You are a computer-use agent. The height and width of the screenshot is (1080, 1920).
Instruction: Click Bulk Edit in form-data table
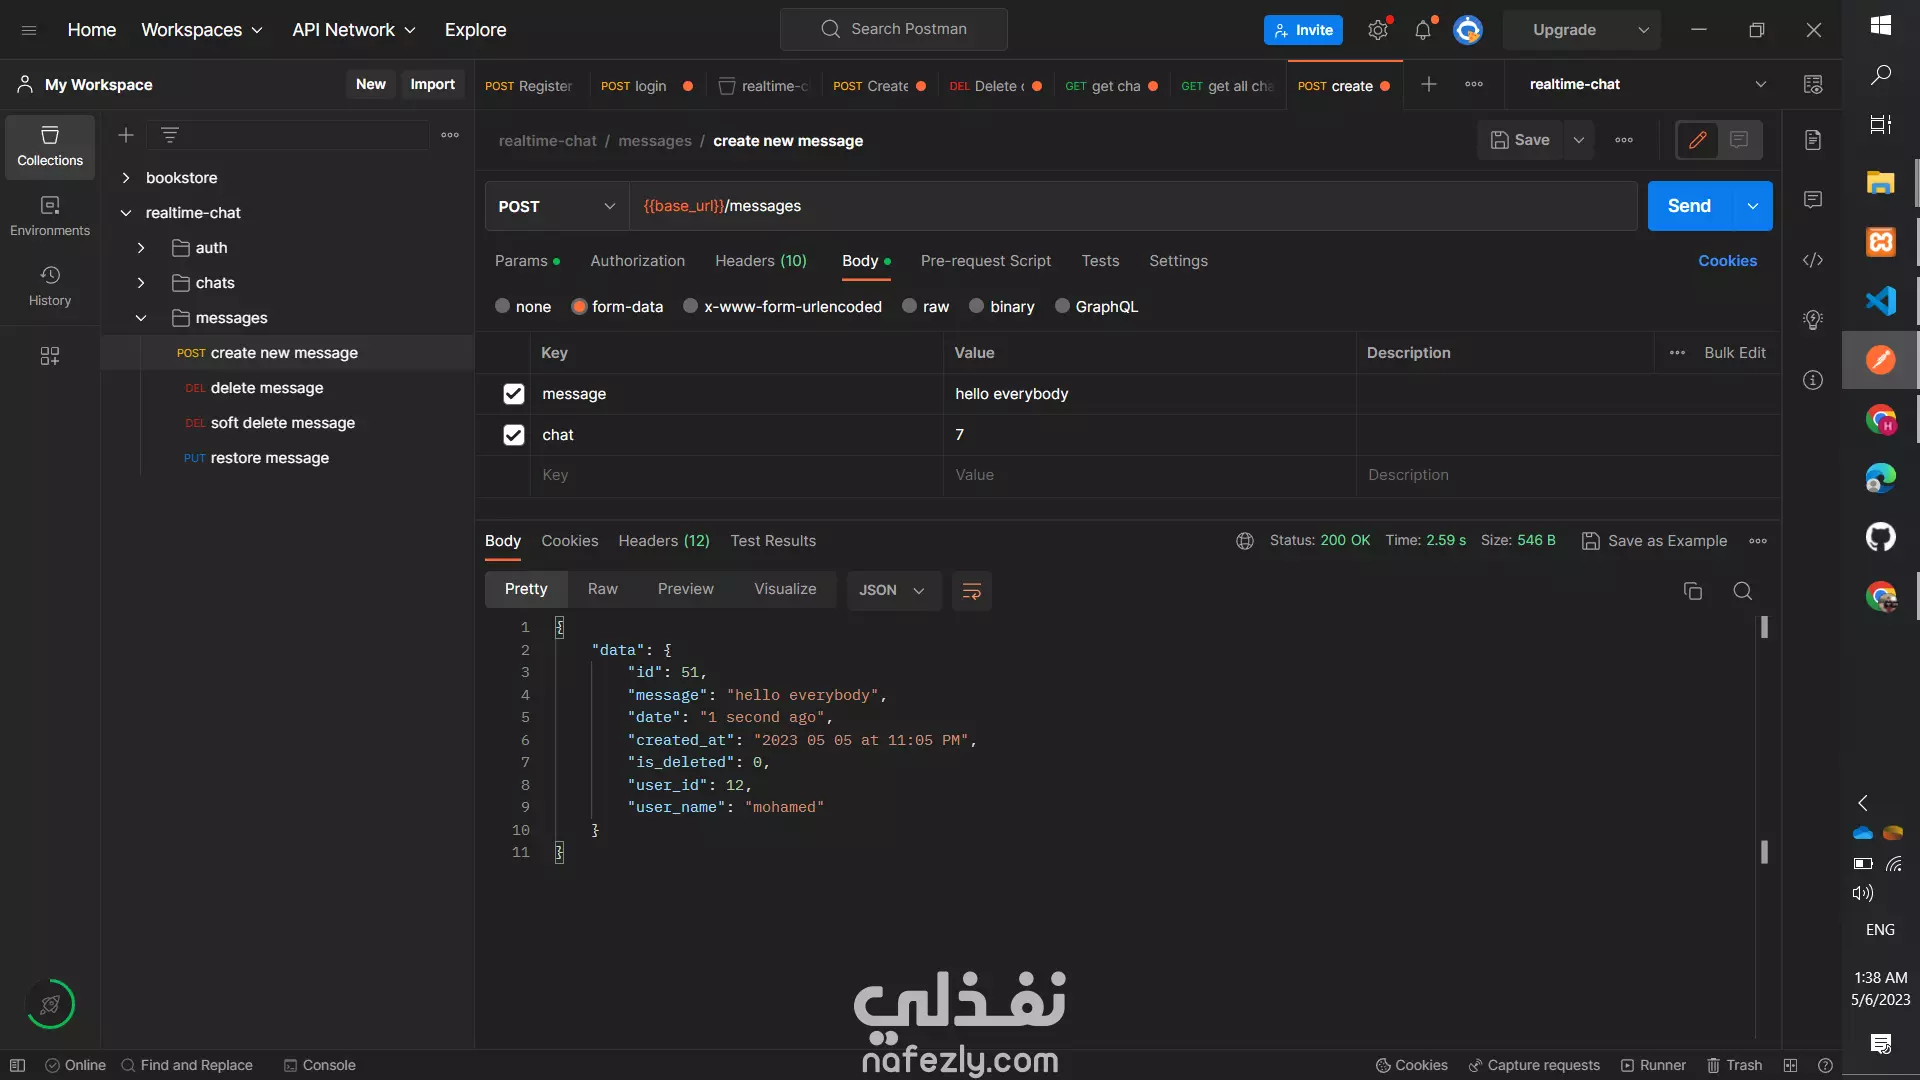[x=1735, y=353]
